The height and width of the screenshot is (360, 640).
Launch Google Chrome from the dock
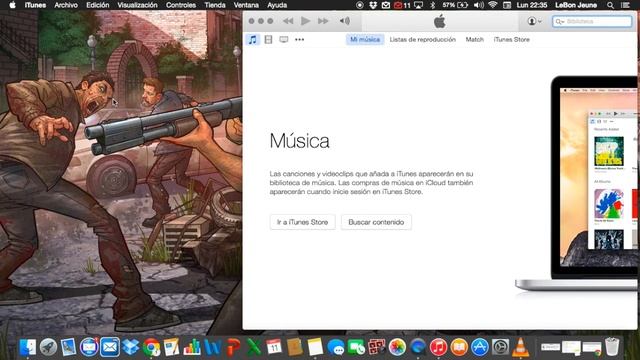[x=151, y=347]
